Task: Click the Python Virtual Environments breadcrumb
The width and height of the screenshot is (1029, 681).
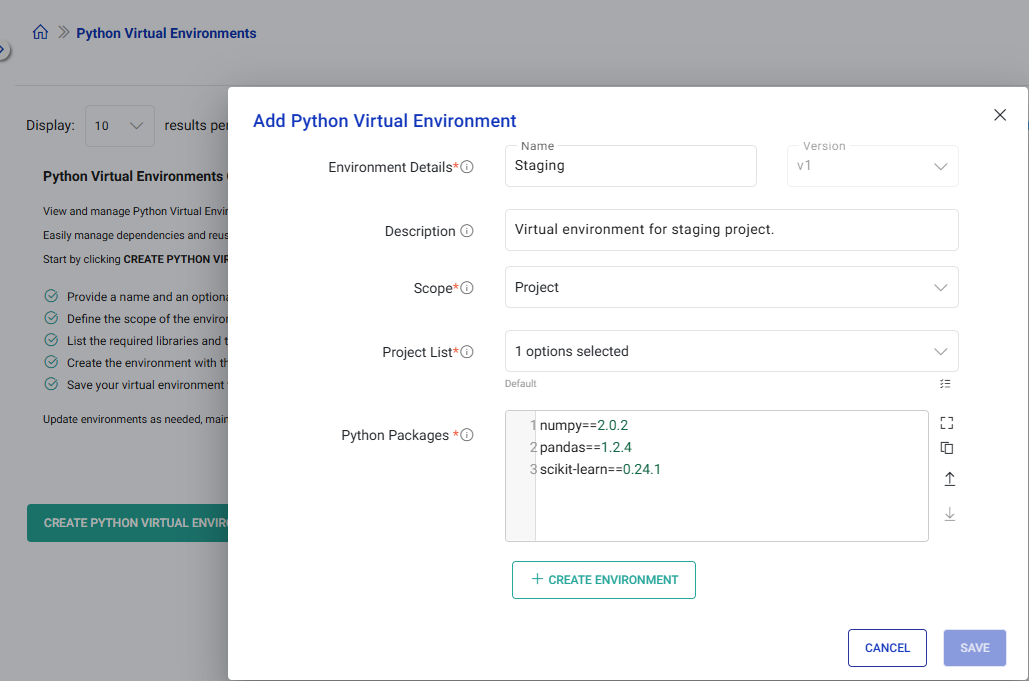Action: click(x=166, y=32)
